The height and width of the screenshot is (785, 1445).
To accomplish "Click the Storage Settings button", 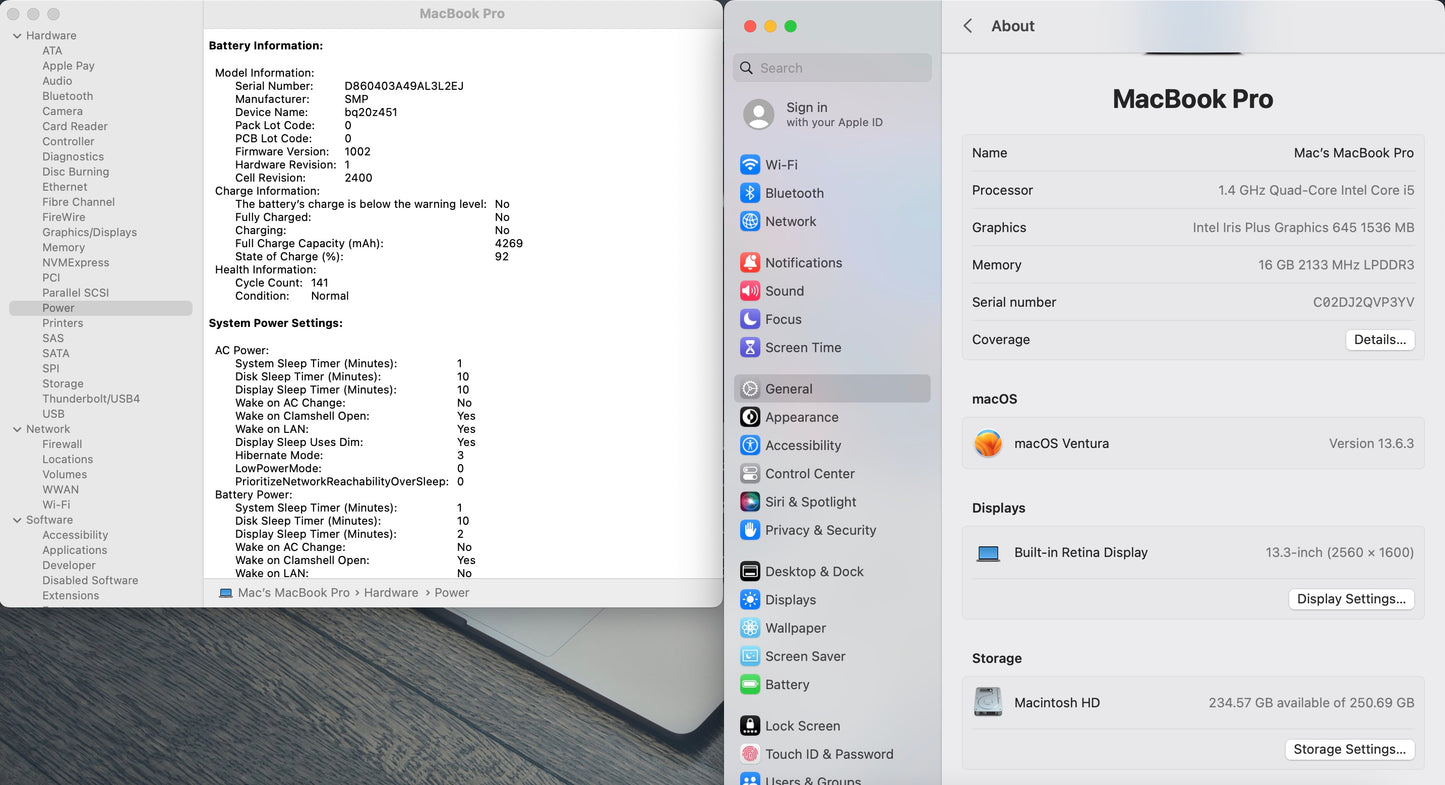I will pos(1349,749).
